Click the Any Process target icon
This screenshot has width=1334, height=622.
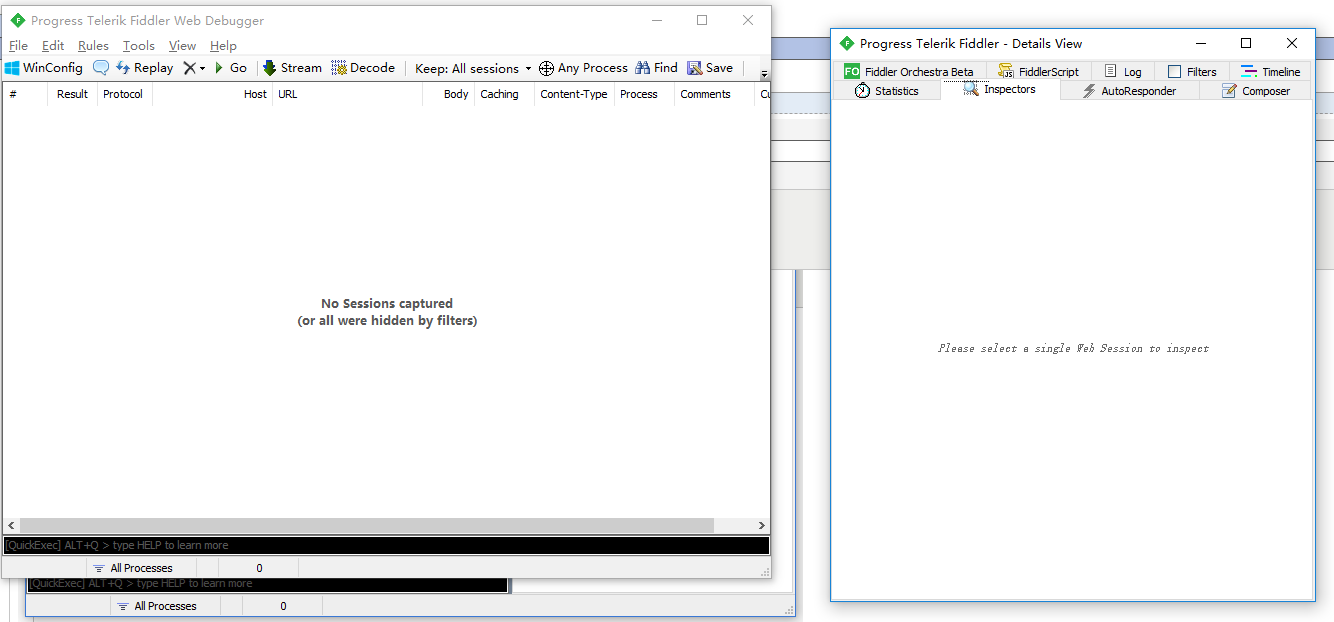point(546,68)
